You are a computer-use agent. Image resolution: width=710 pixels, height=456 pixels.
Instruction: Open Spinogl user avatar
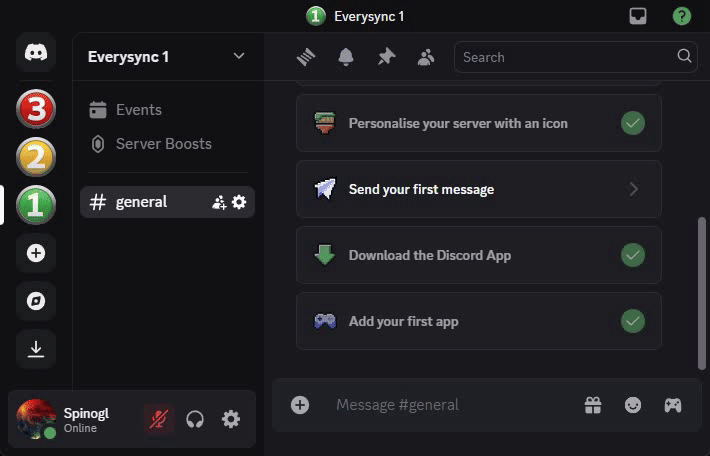36,419
